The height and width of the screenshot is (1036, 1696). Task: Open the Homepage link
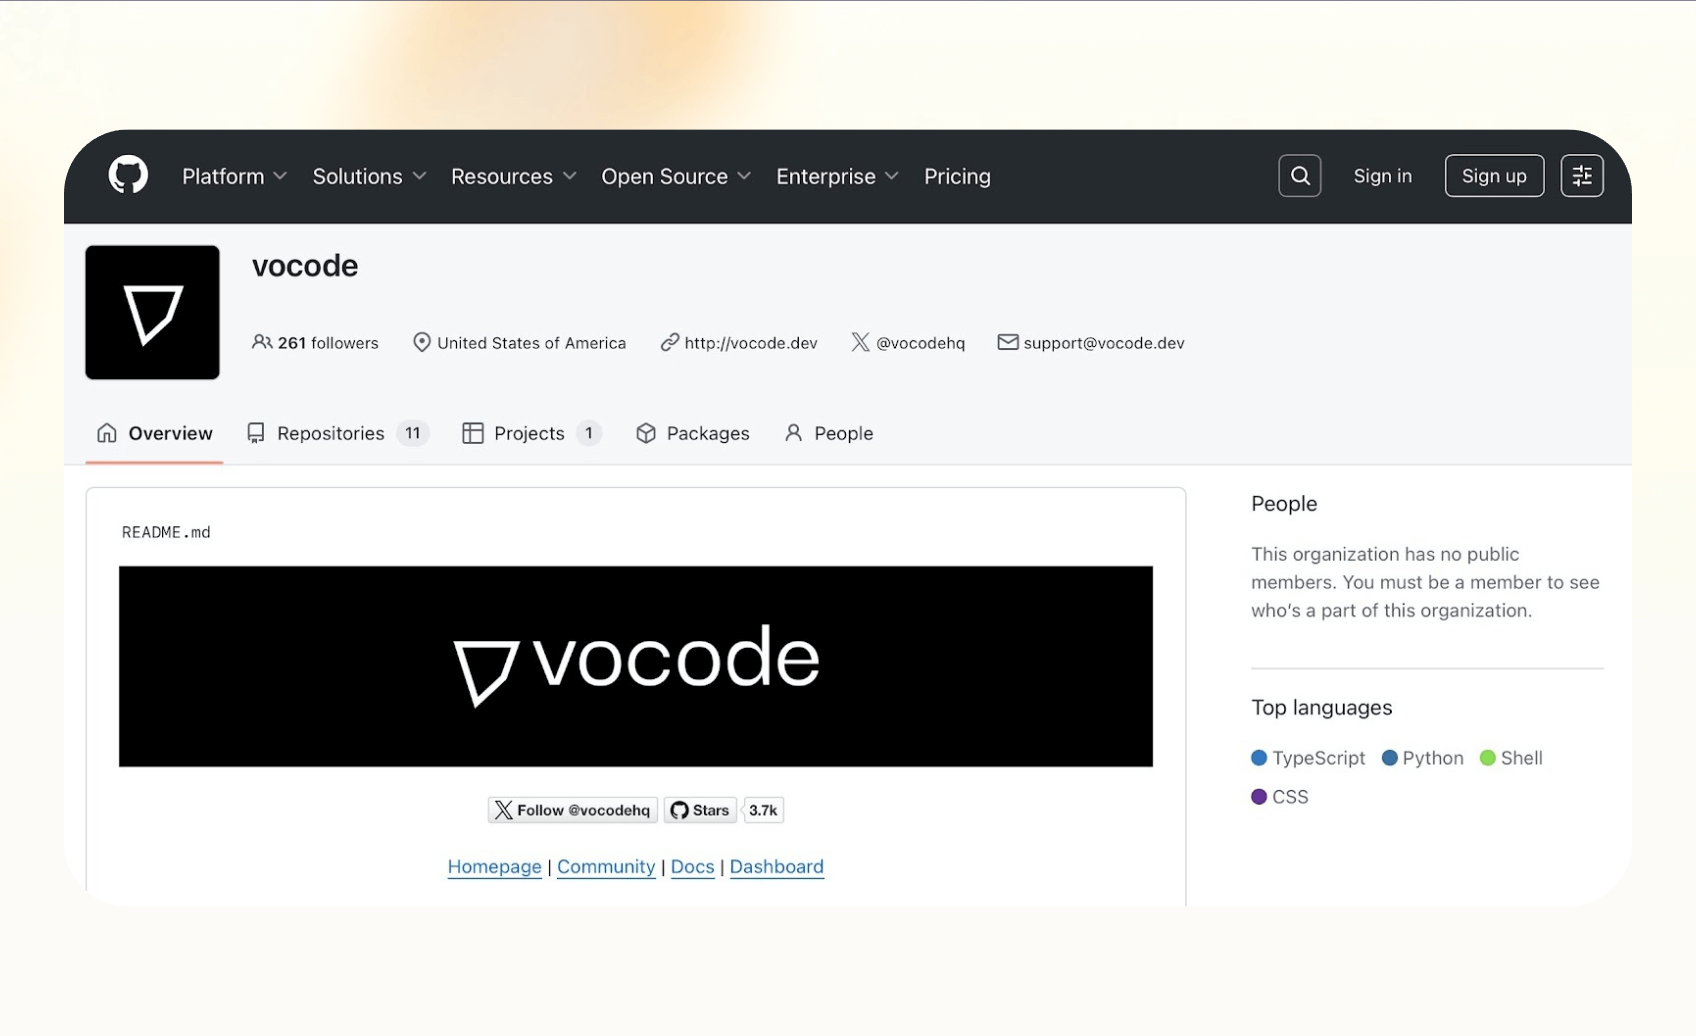click(494, 866)
